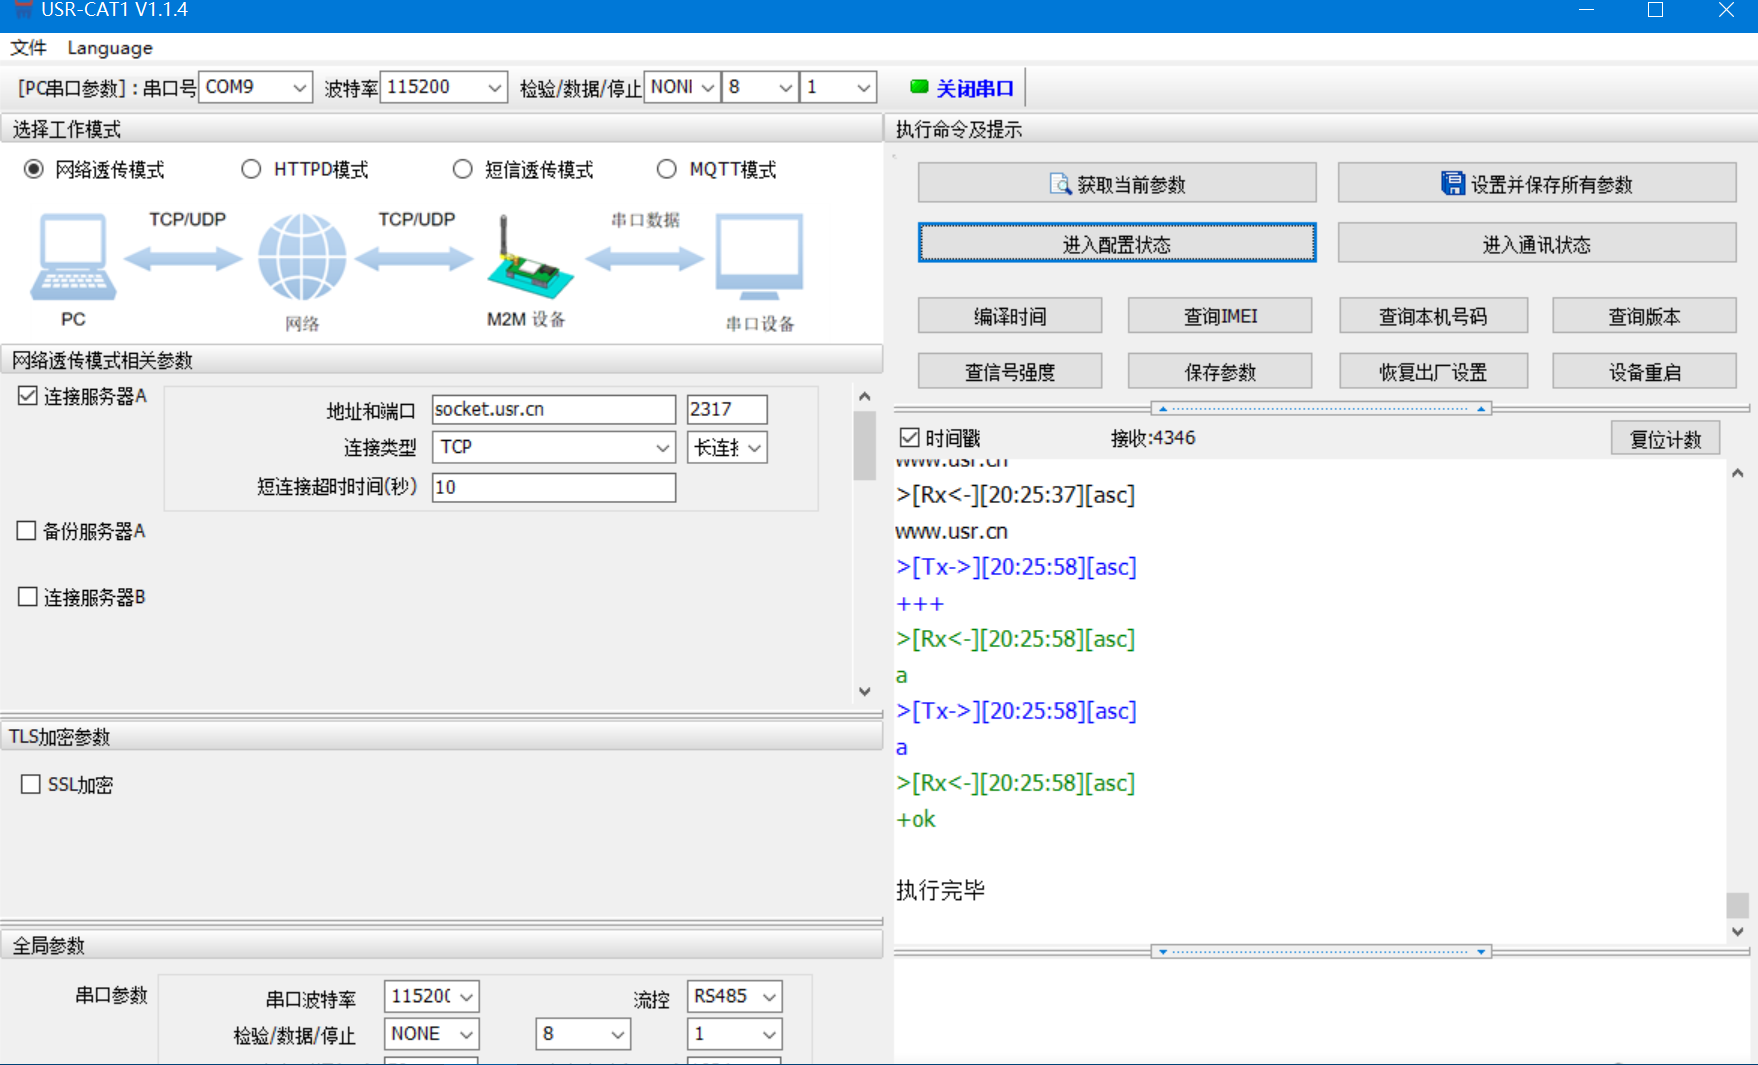Screen dimensions: 1758x1065
Task: Click the network globe icon
Action: (302, 257)
